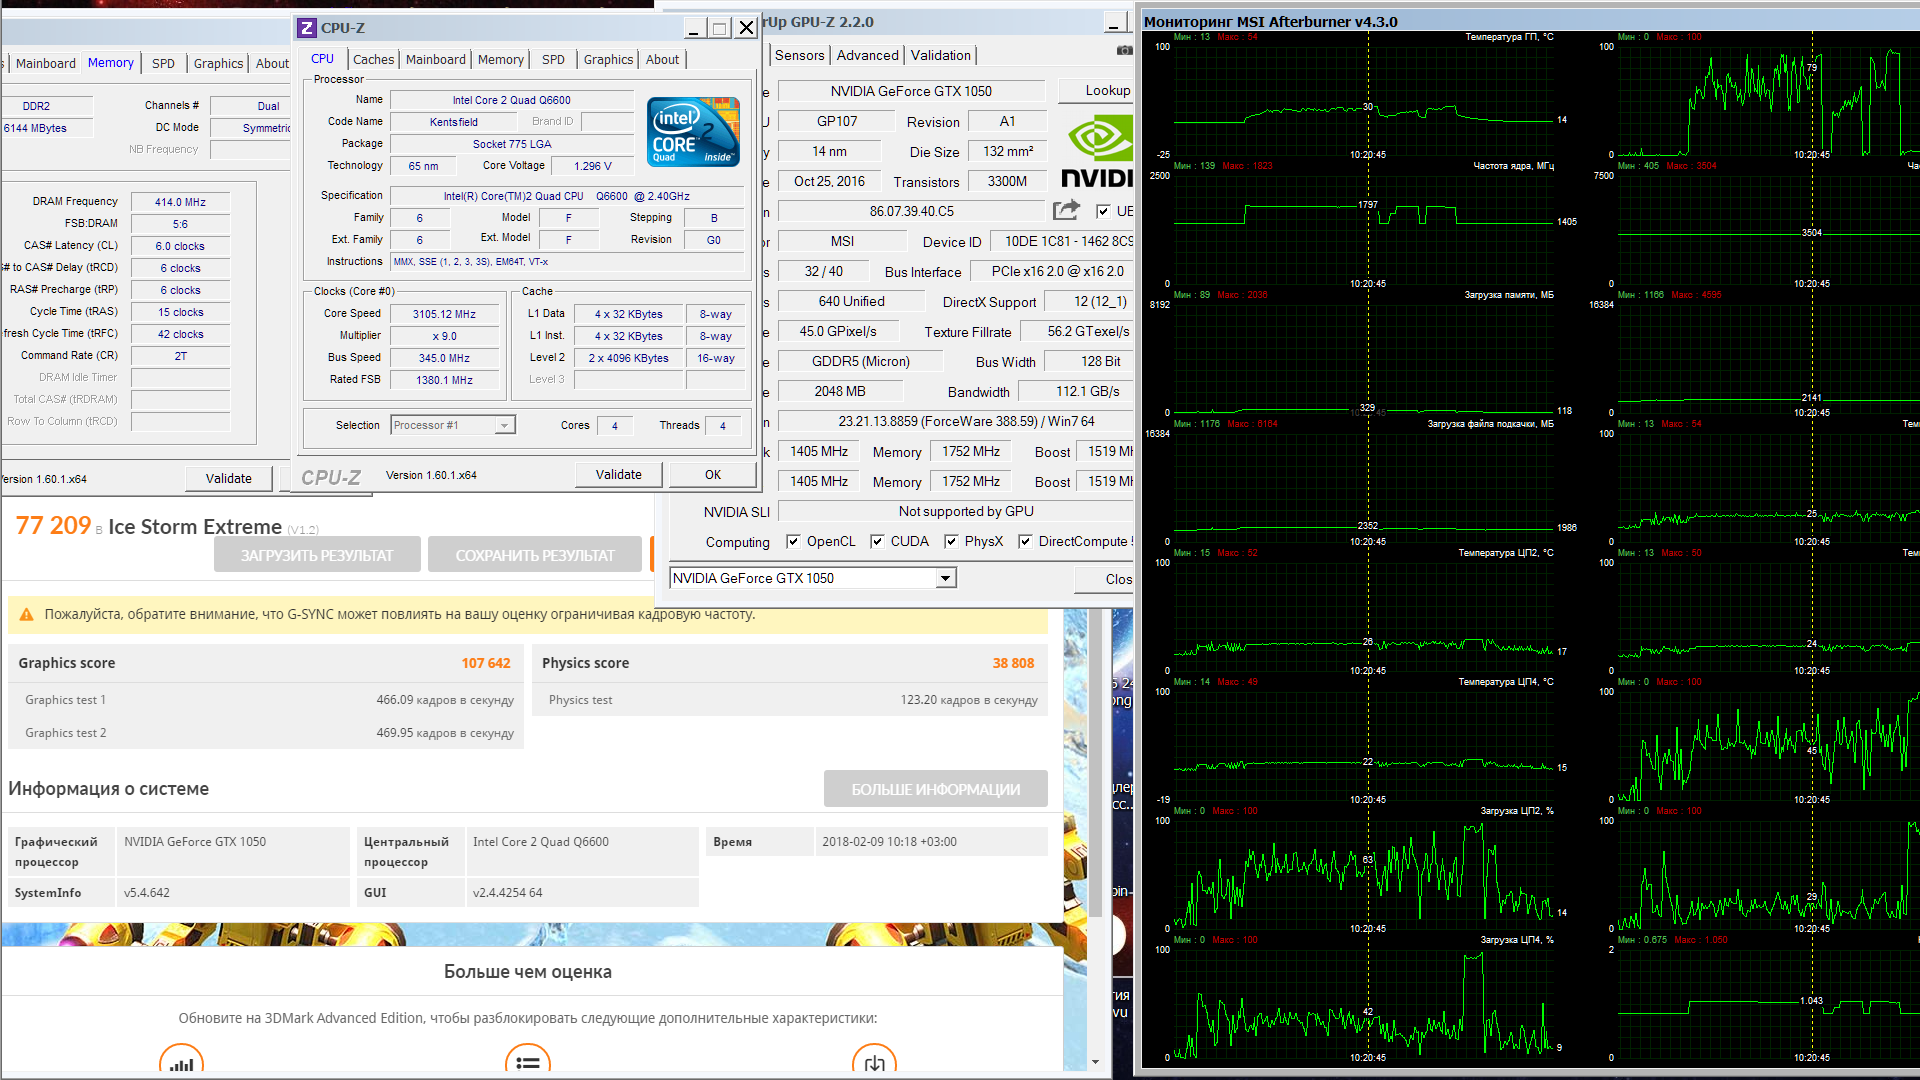
Task: Open the Graphics tab in front CPU-Z window
Action: pyautogui.click(x=608, y=60)
